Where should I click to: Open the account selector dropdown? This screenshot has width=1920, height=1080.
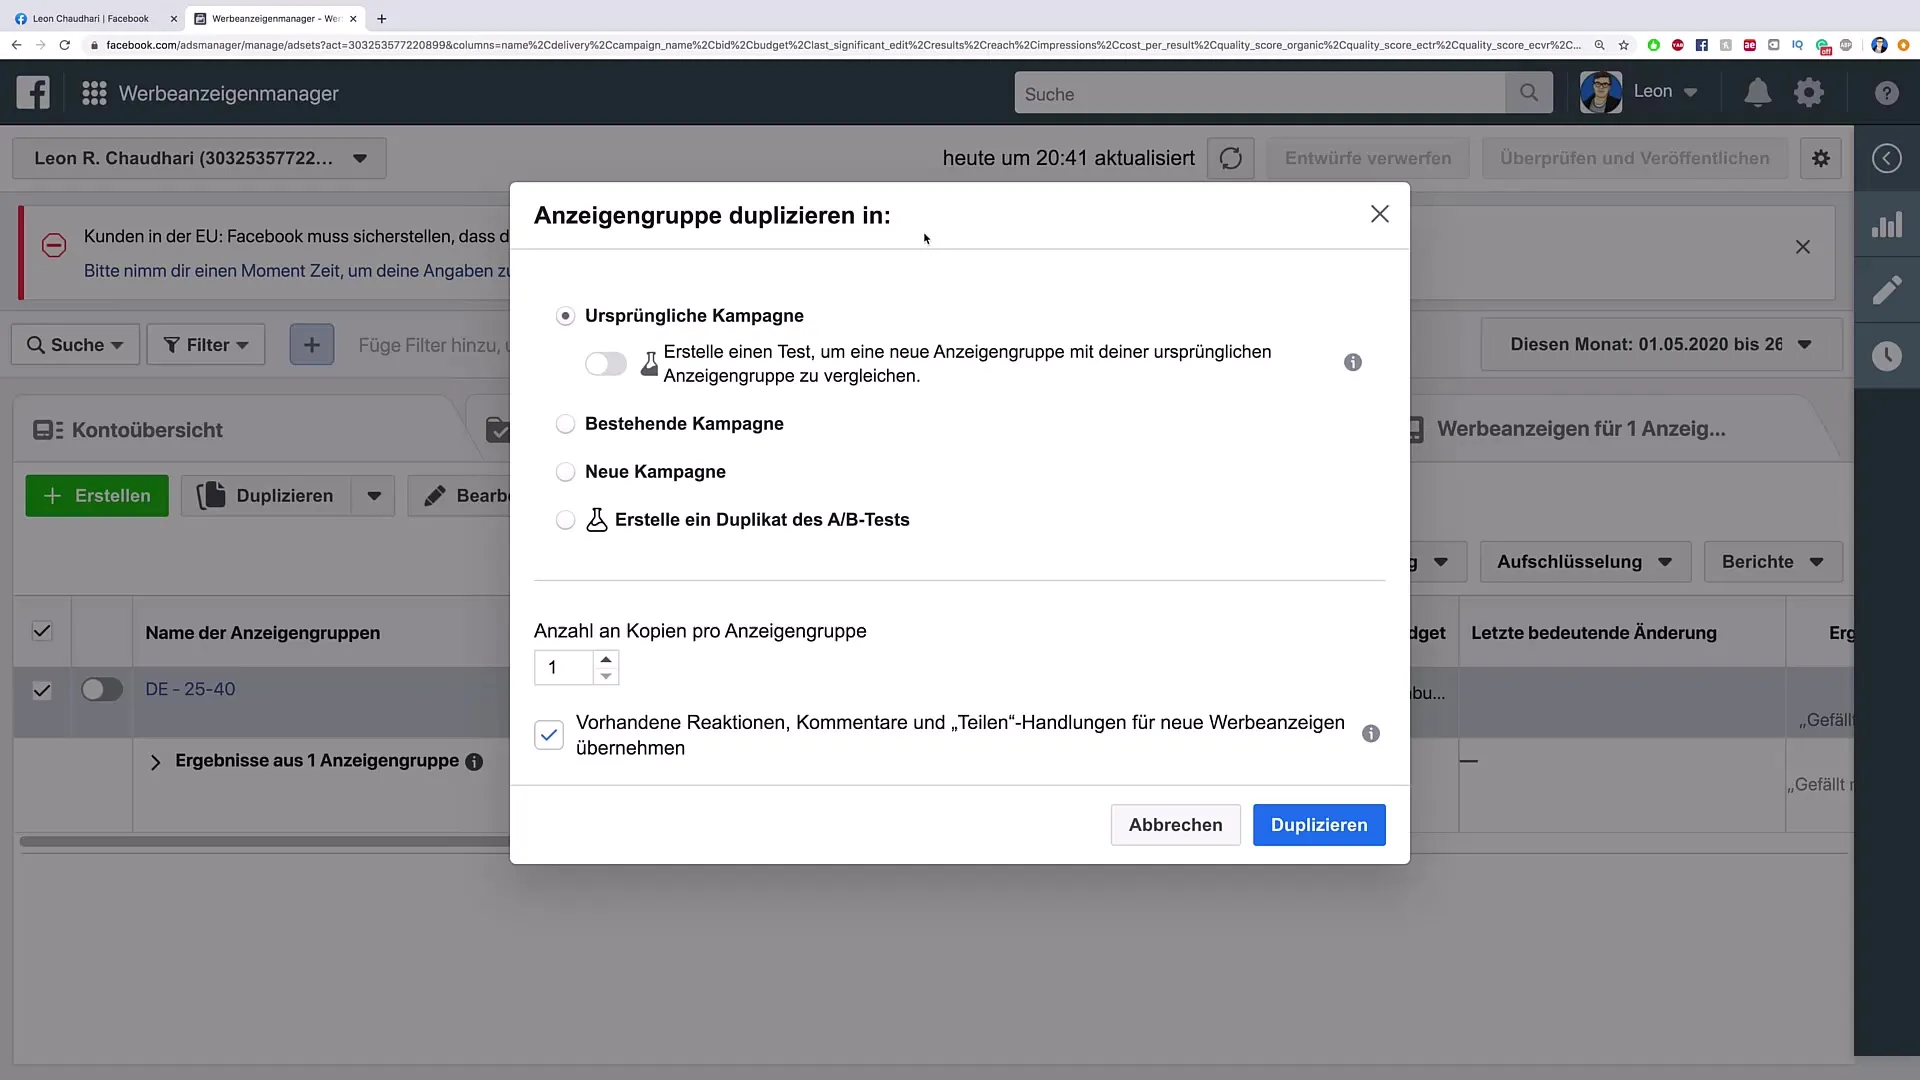point(199,158)
